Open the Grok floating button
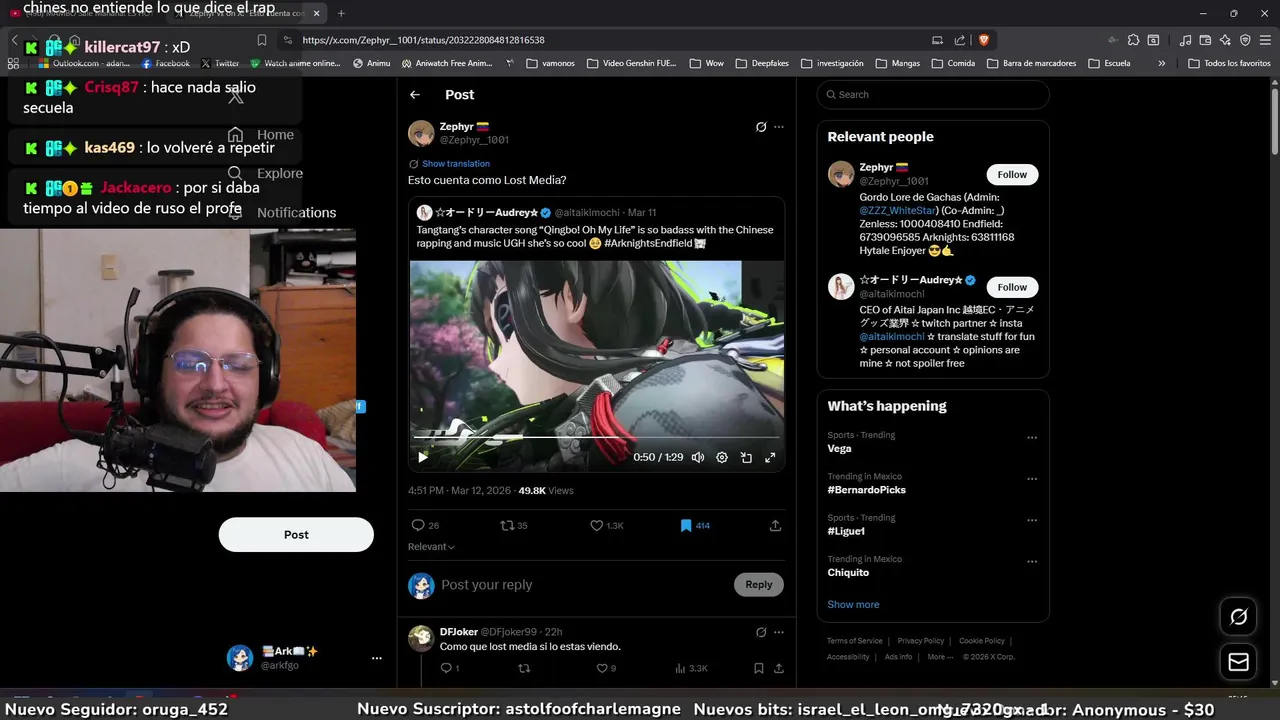 [x=1238, y=617]
